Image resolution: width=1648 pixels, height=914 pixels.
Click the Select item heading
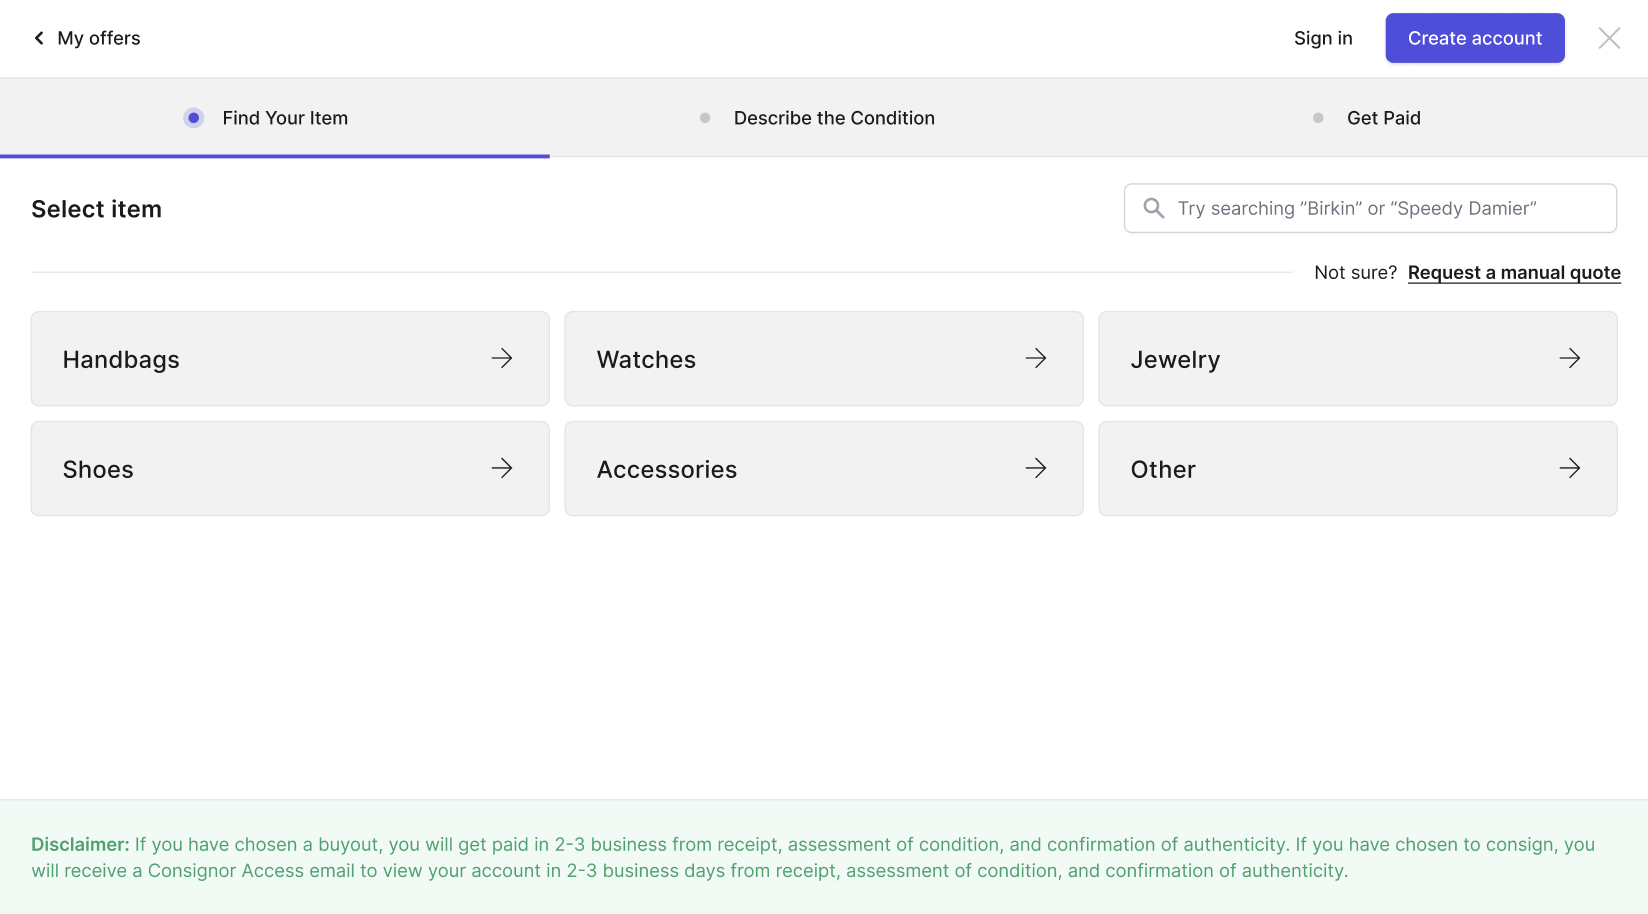(96, 209)
